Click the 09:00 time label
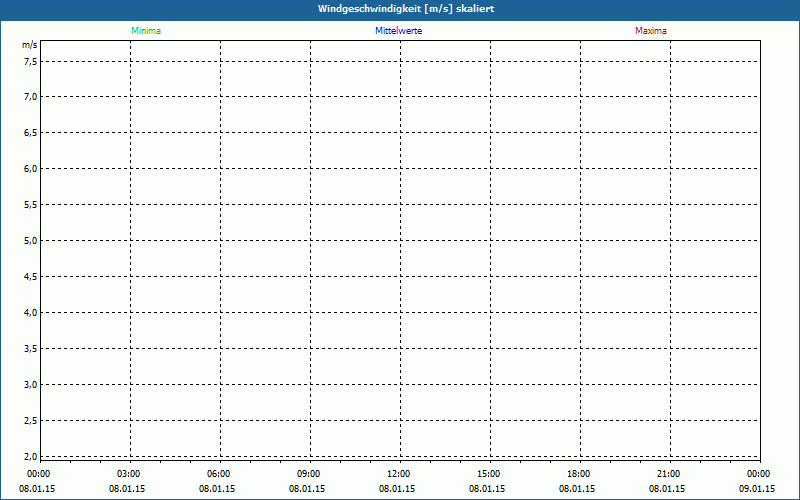The height and width of the screenshot is (500, 800). [309, 474]
